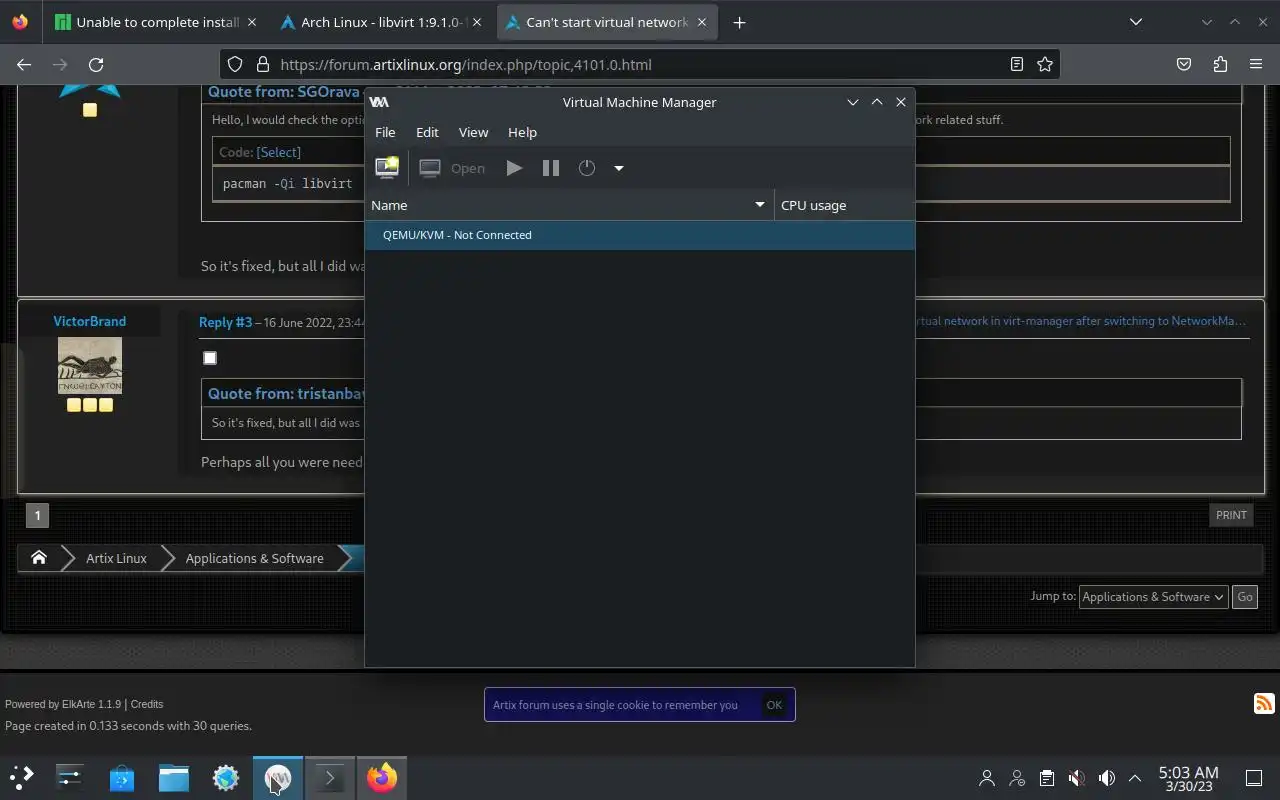Open the Dolphin file manager icon in taskbar
The image size is (1280, 800).
coord(174,777)
